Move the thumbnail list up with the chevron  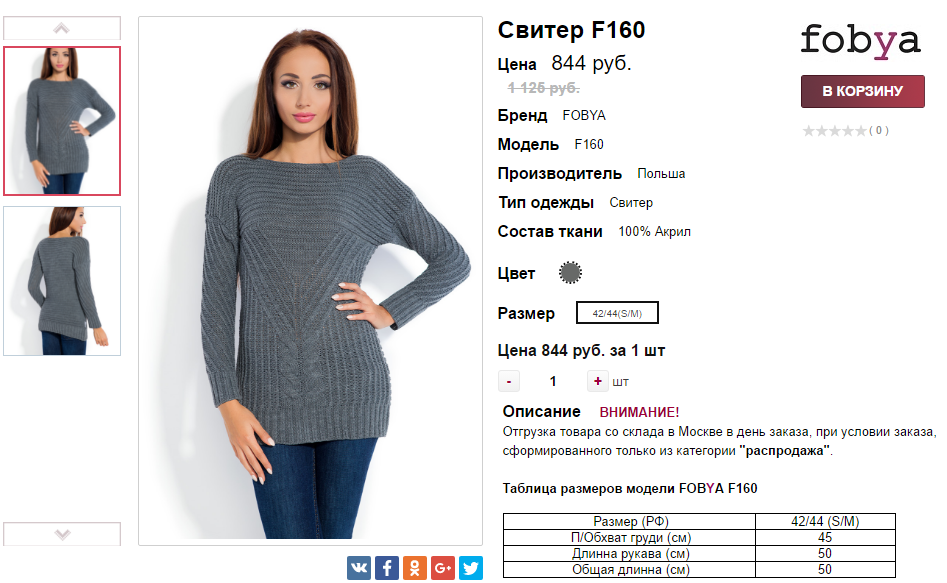point(62,28)
